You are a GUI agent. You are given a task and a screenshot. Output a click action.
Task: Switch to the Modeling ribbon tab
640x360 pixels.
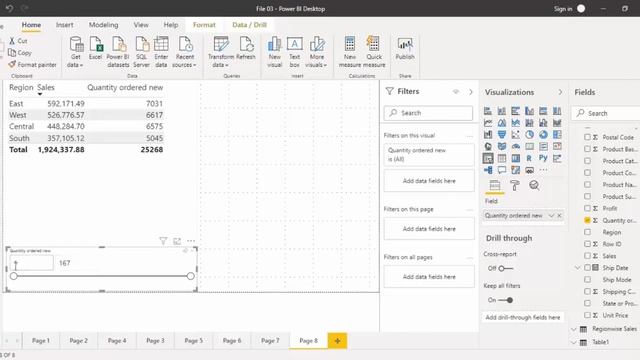point(103,25)
